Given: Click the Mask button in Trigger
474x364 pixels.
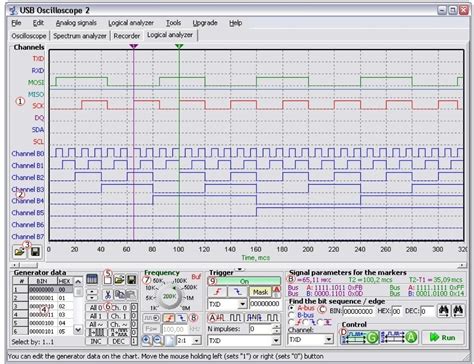Looking at the screenshot, I should point(260,292).
